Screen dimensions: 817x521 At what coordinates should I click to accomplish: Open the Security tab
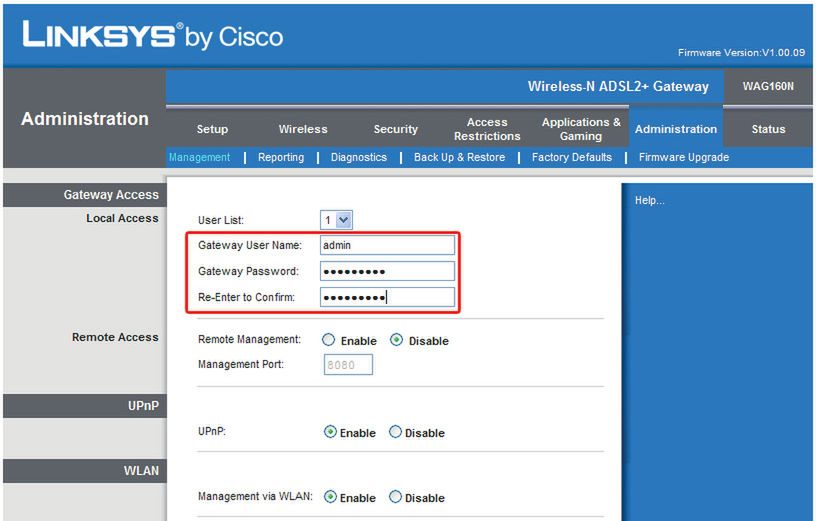[395, 129]
